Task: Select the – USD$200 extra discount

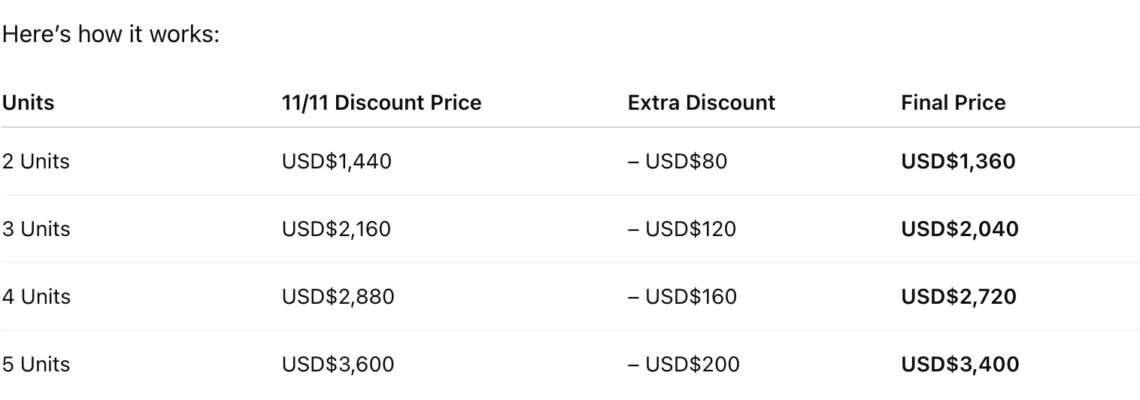Action: pyautogui.click(x=684, y=365)
